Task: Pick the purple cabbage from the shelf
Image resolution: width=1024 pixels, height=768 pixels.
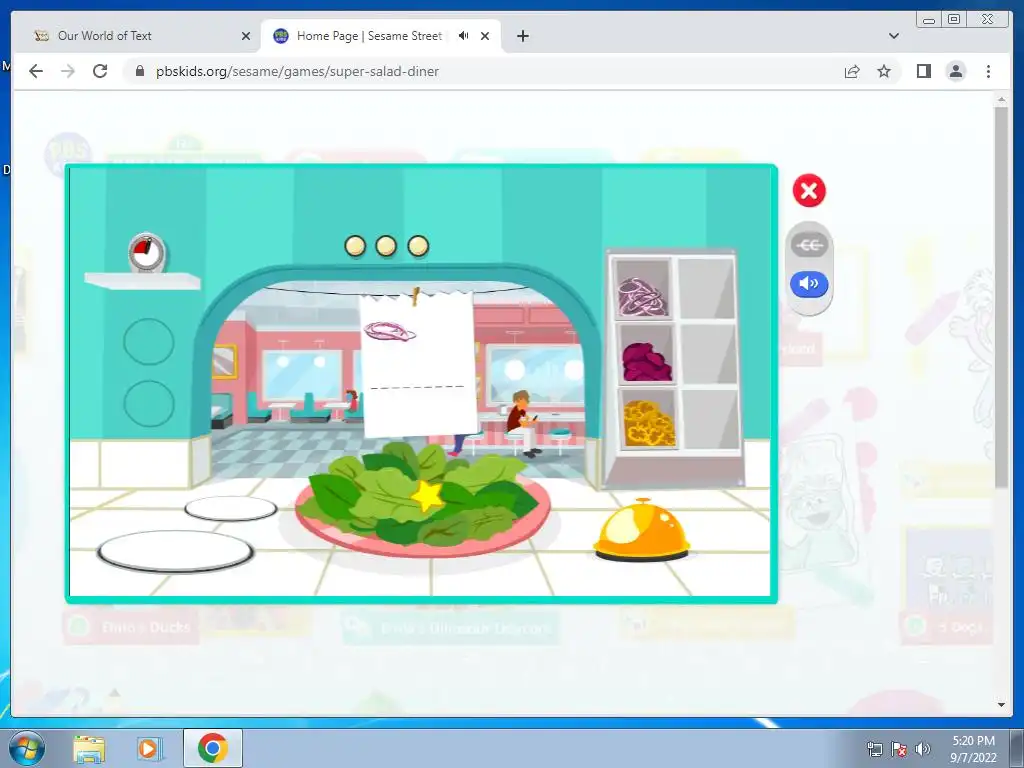Action: [647, 361]
